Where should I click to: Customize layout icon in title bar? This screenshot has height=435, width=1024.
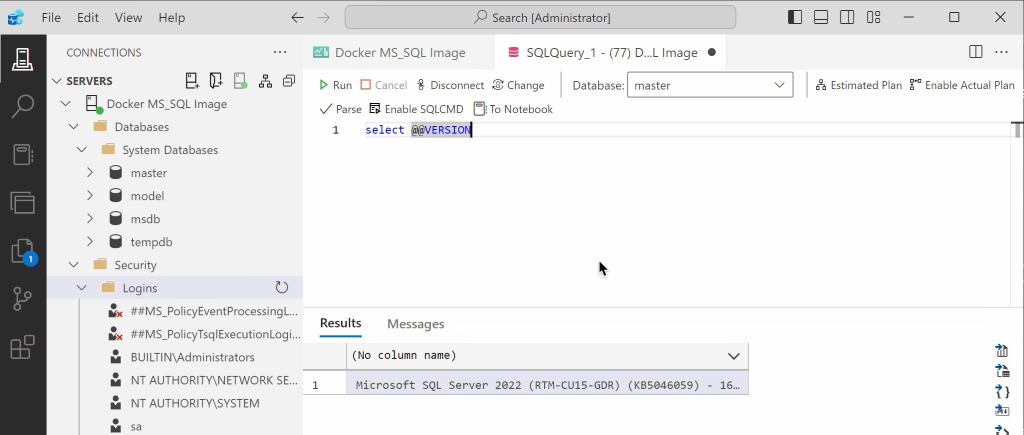coord(874,18)
